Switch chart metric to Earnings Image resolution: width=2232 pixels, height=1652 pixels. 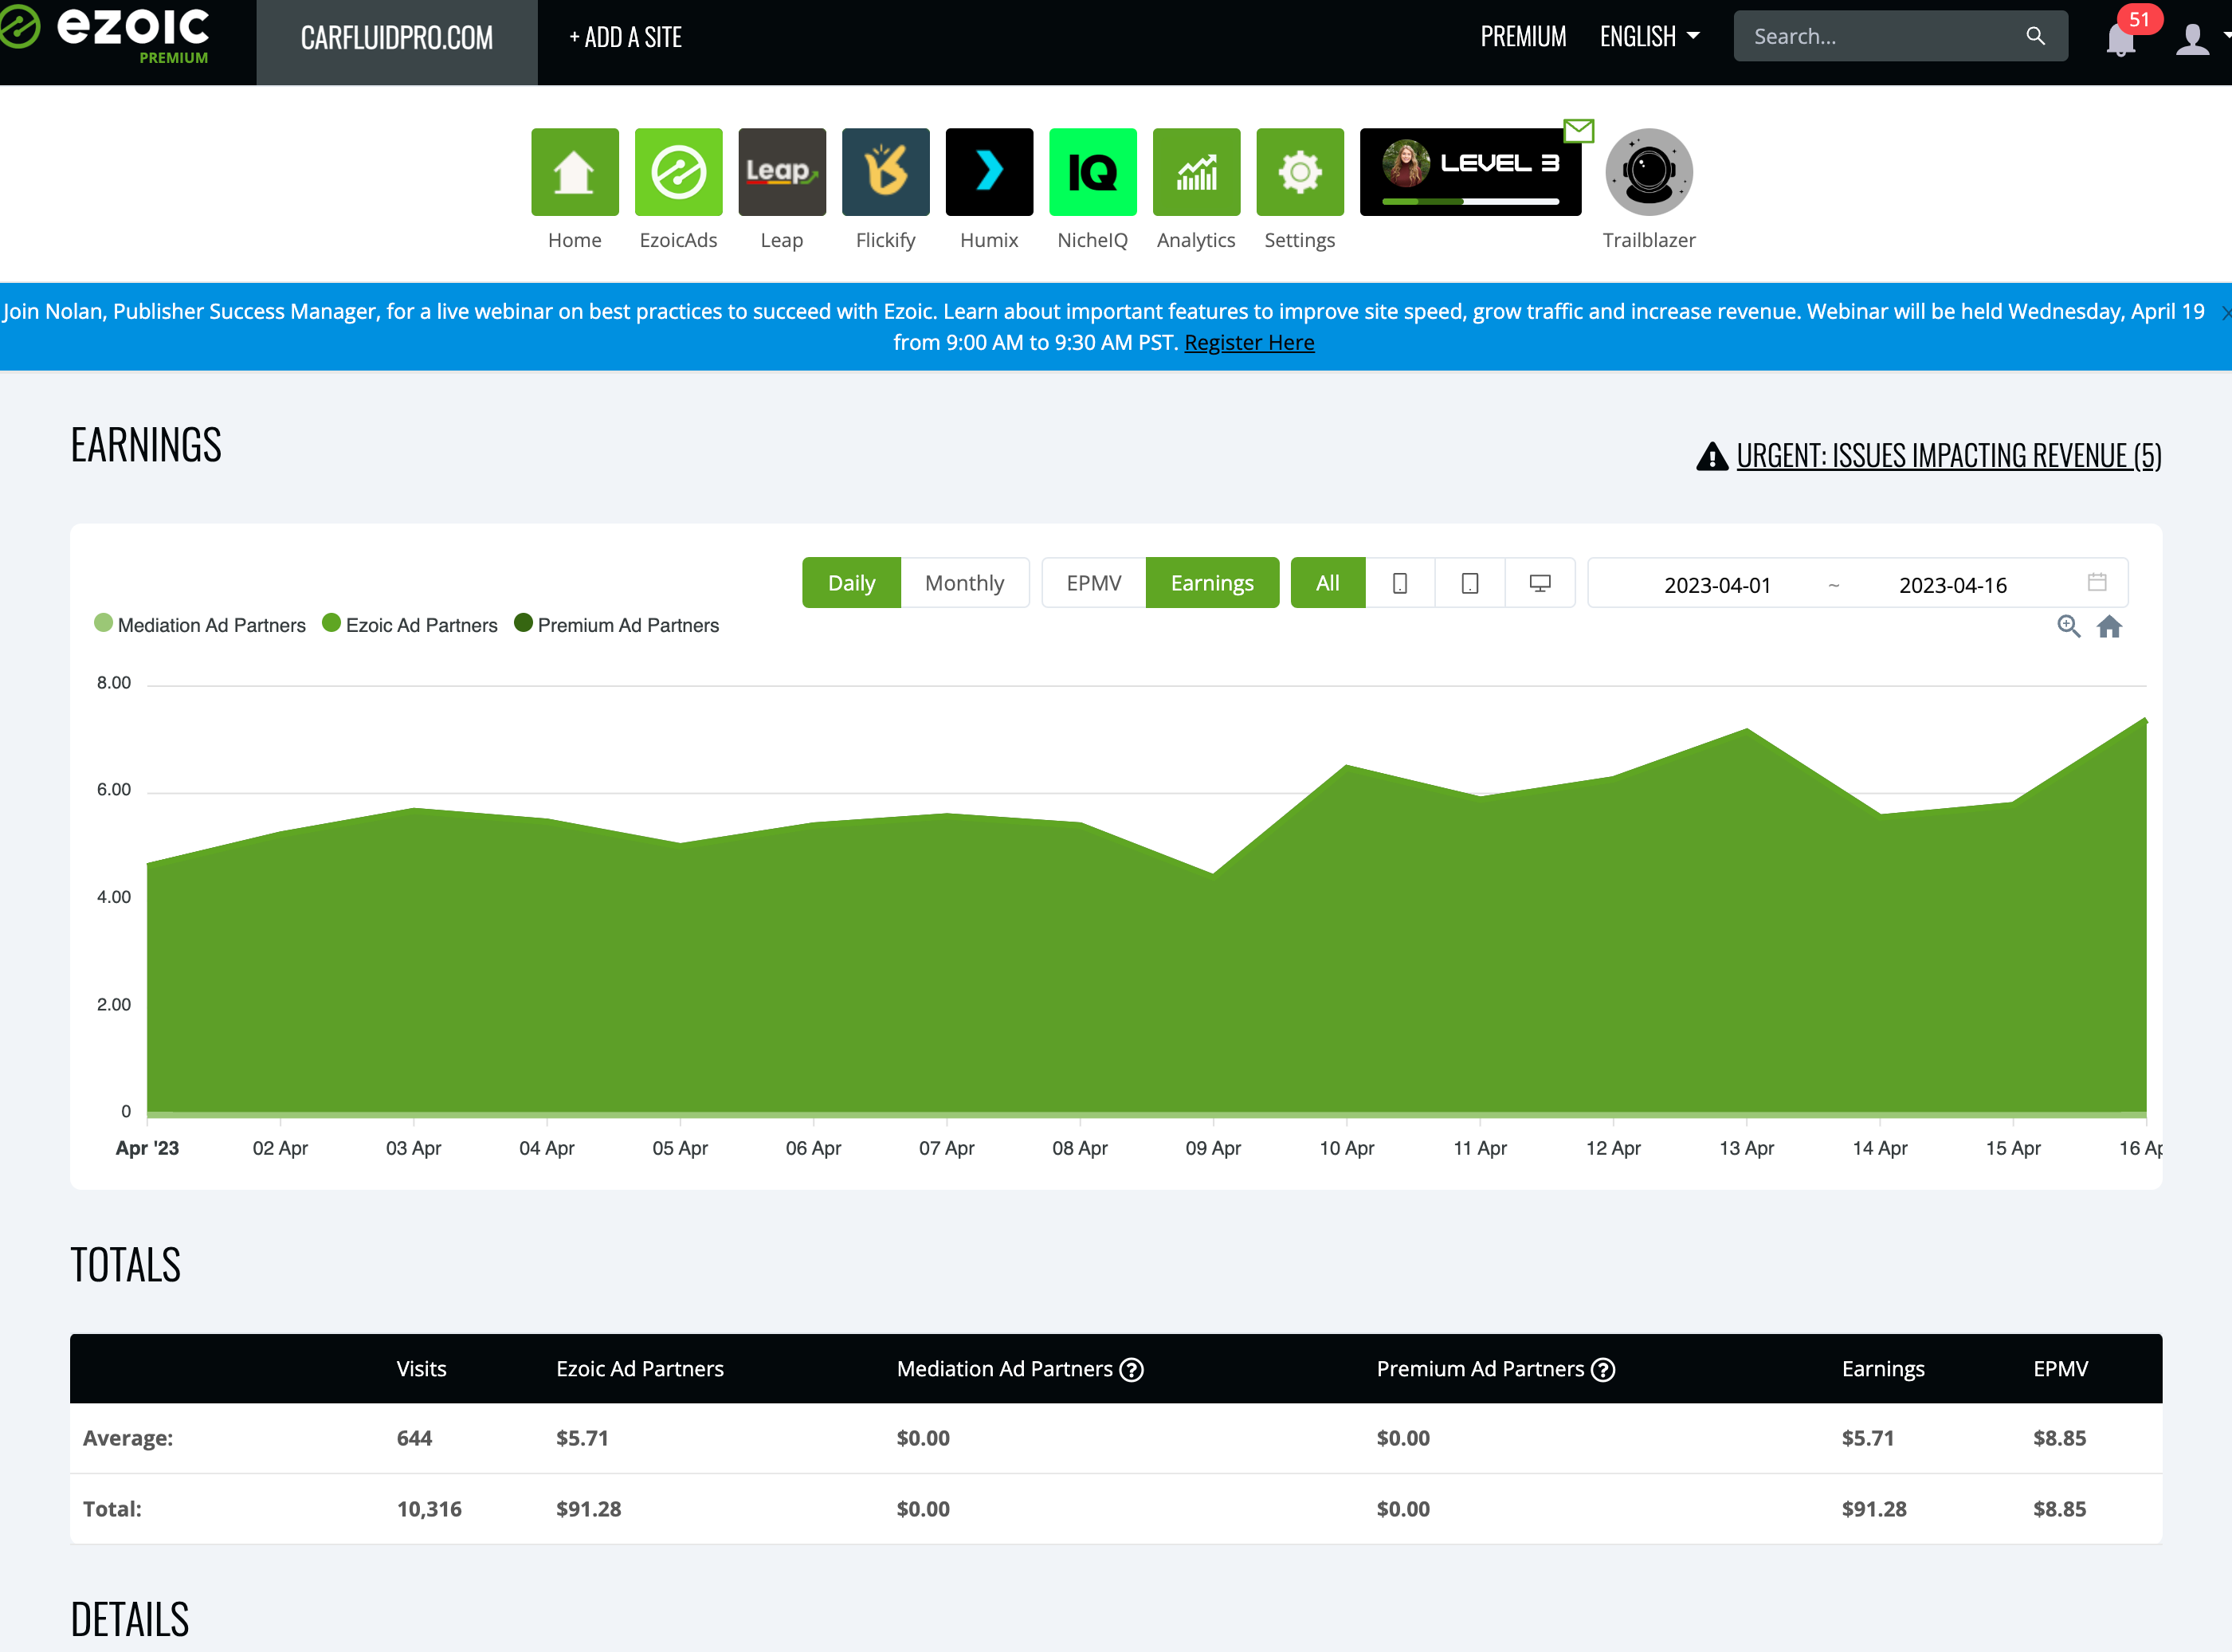1212,582
